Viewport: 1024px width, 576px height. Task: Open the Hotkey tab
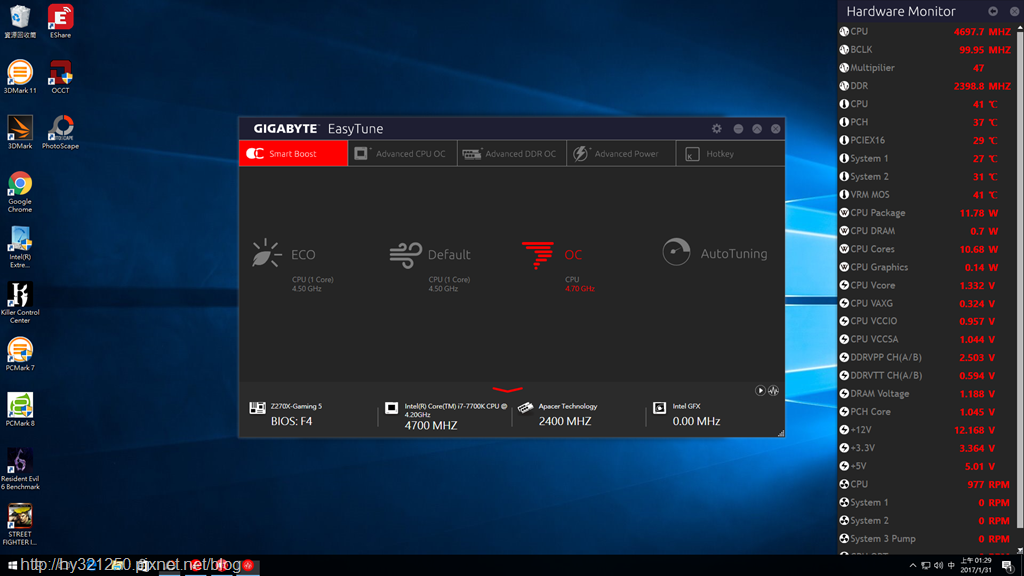coord(730,153)
